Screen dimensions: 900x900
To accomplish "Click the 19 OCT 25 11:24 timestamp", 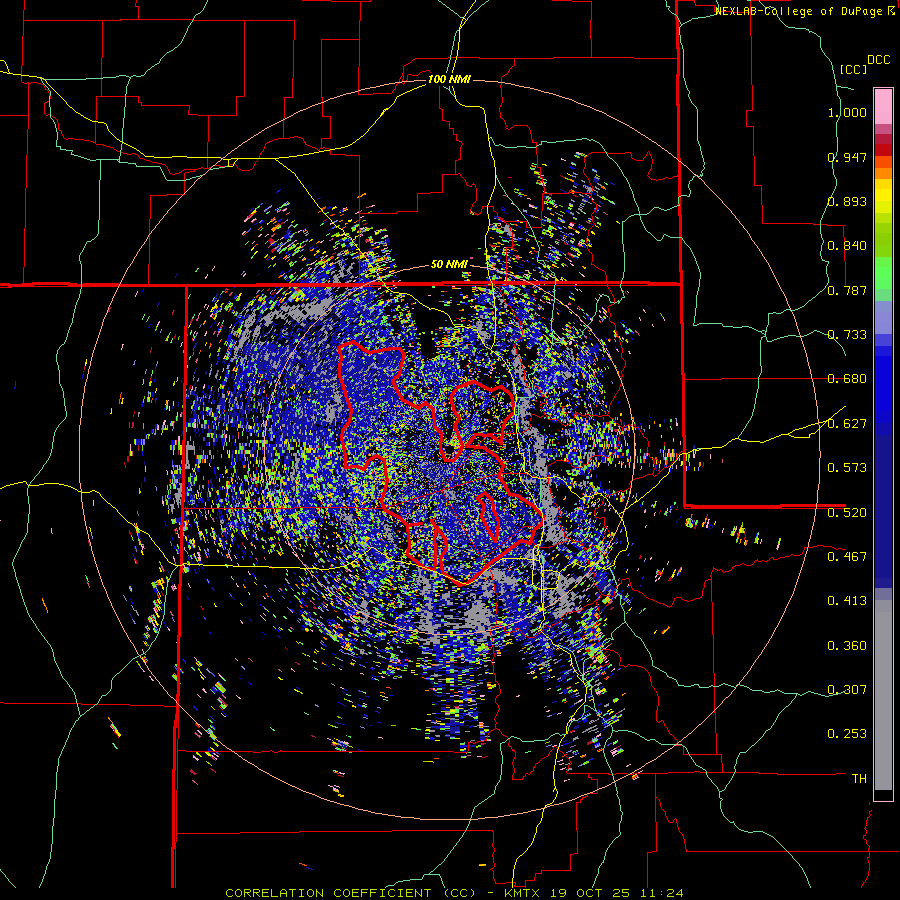I will click(x=616, y=893).
